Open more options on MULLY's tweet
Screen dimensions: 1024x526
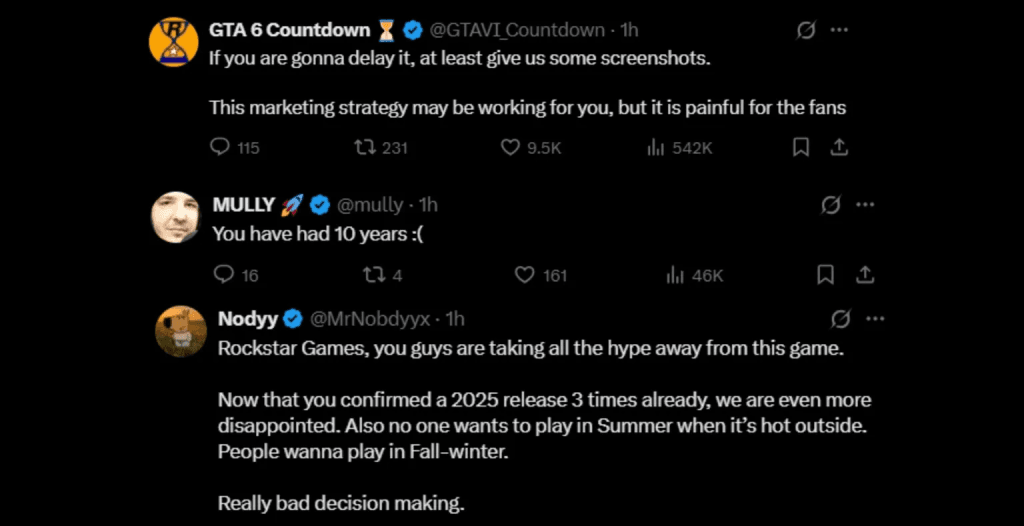coord(866,205)
